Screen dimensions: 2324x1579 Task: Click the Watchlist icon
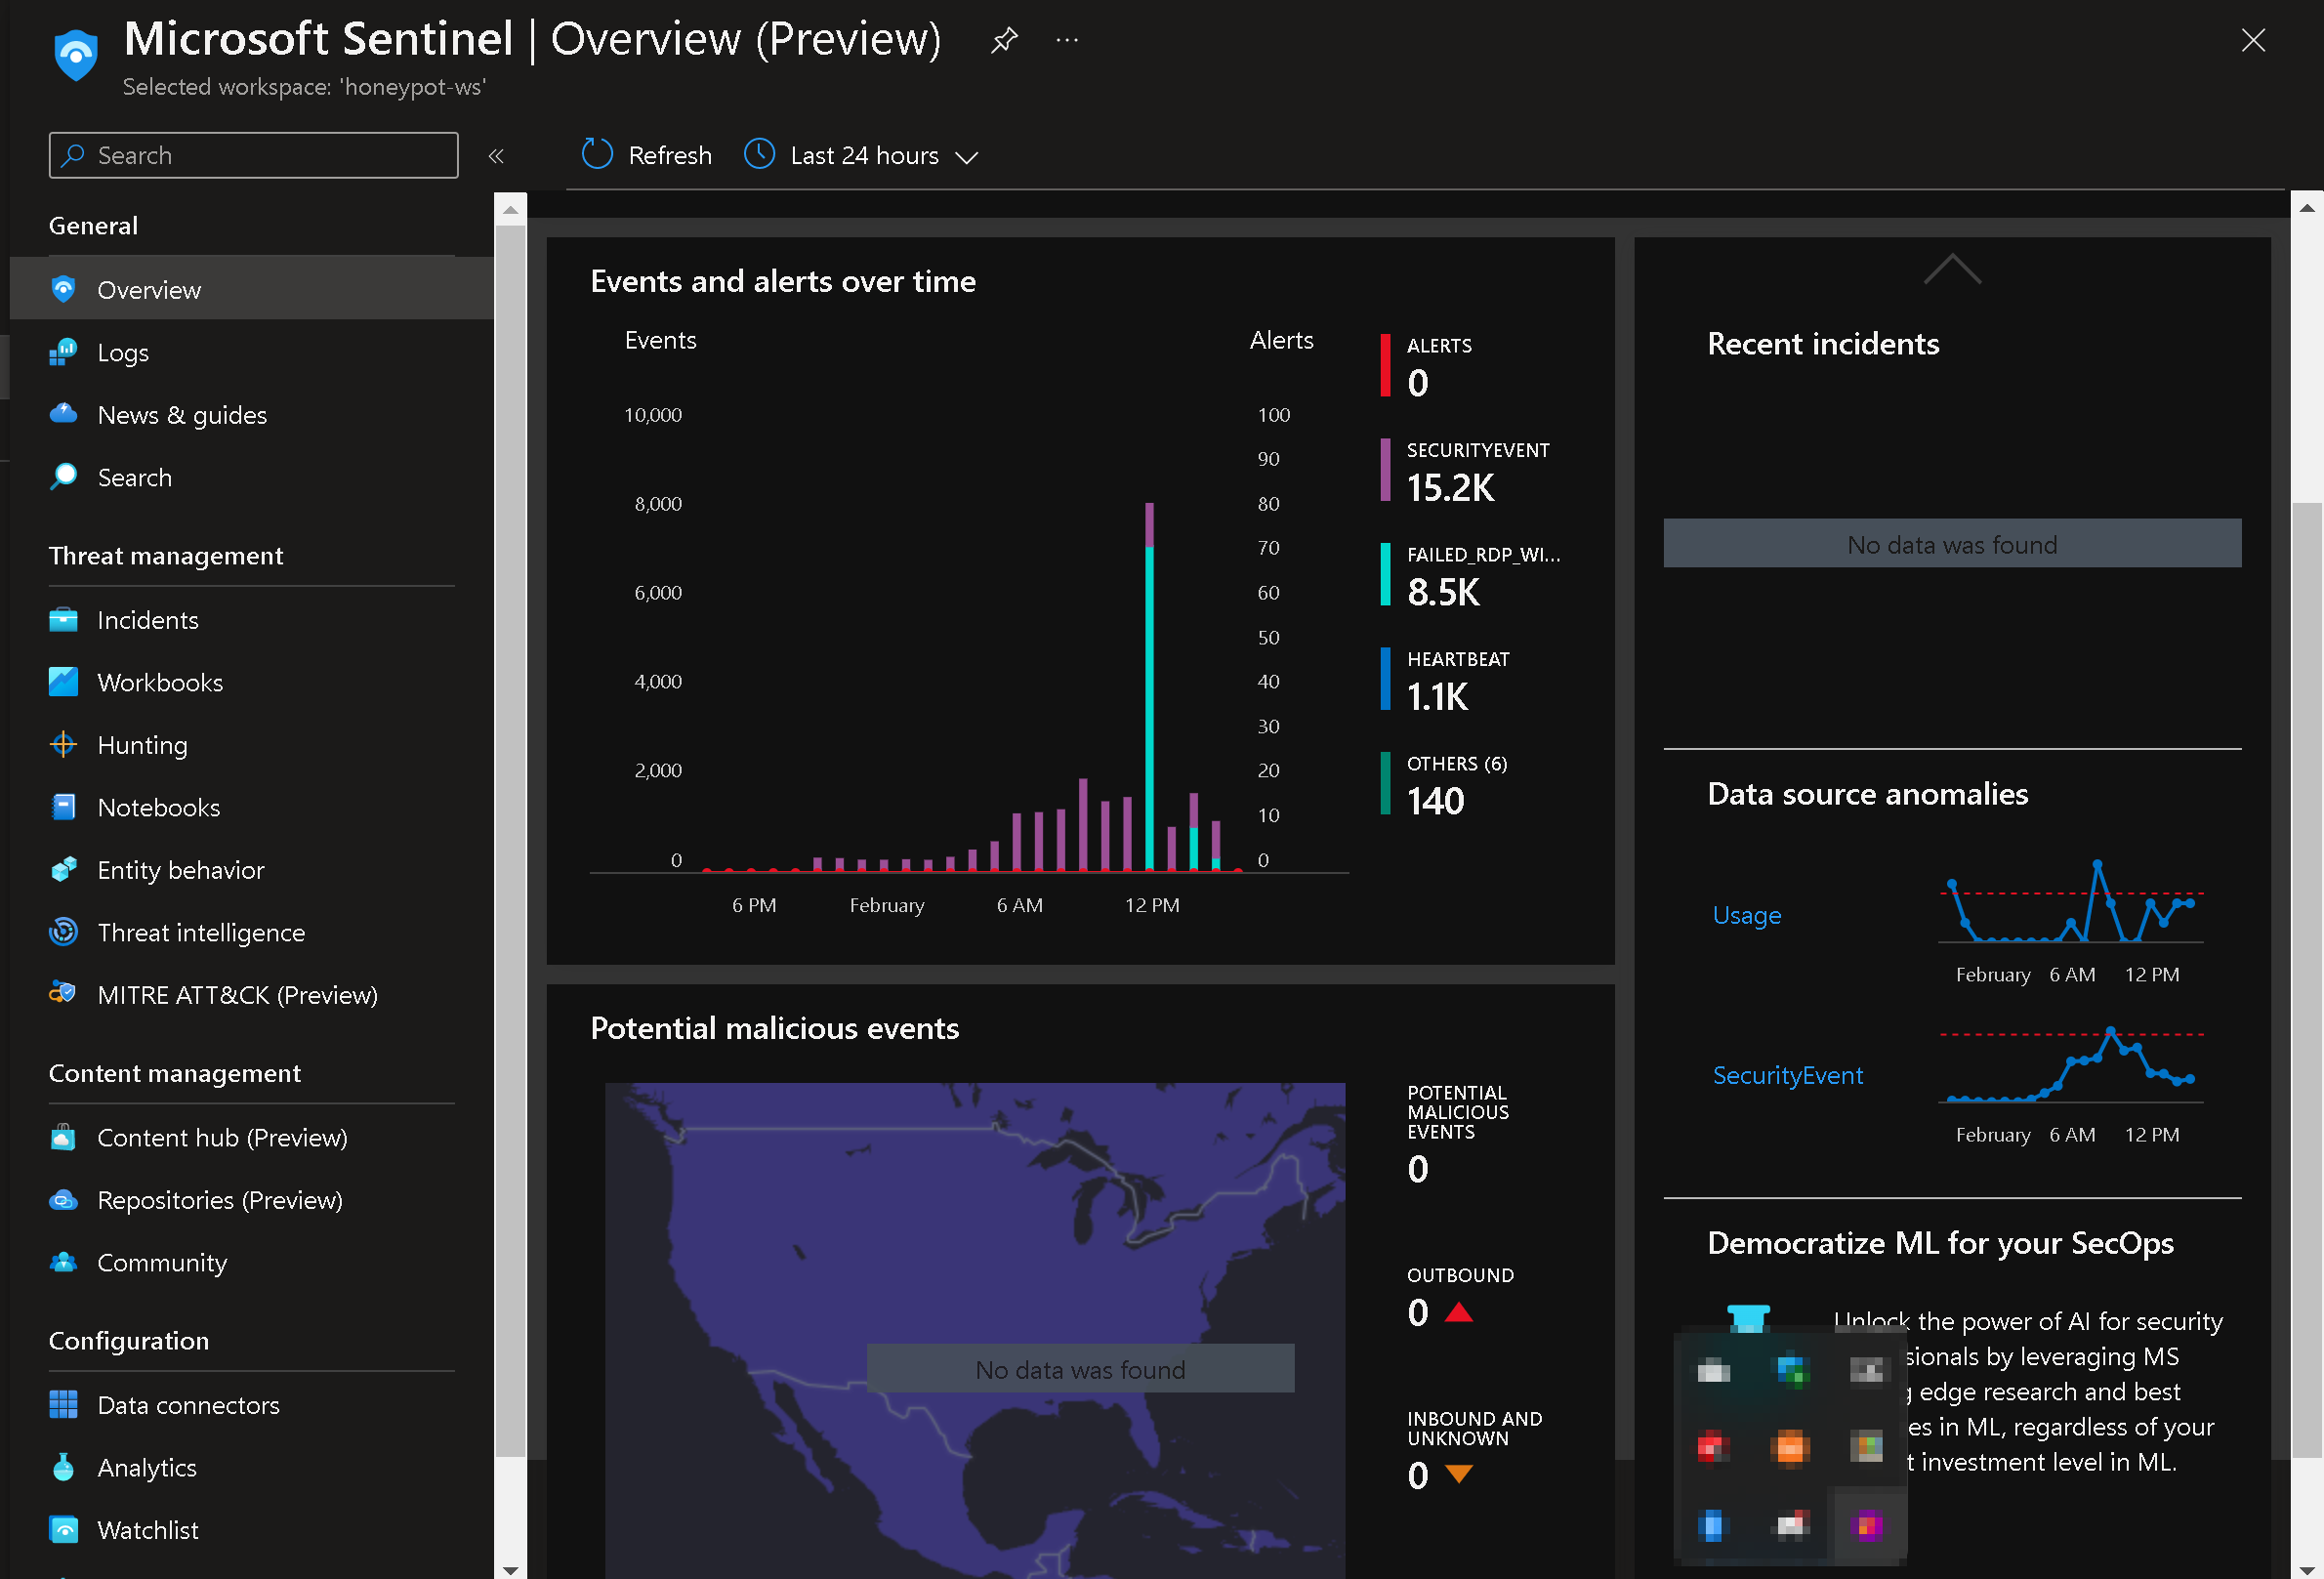(63, 1530)
